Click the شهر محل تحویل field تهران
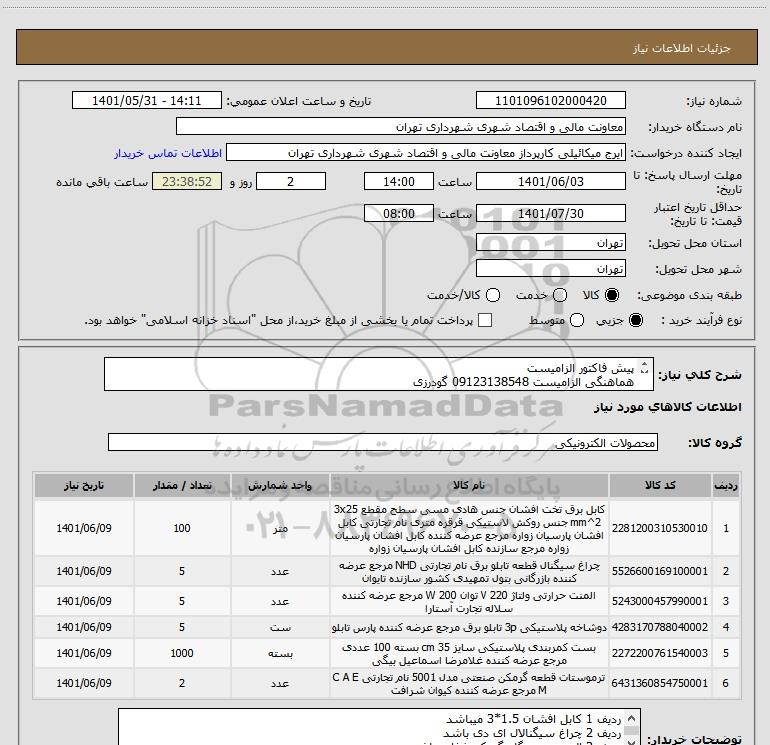770x745 pixels. [550, 268]
